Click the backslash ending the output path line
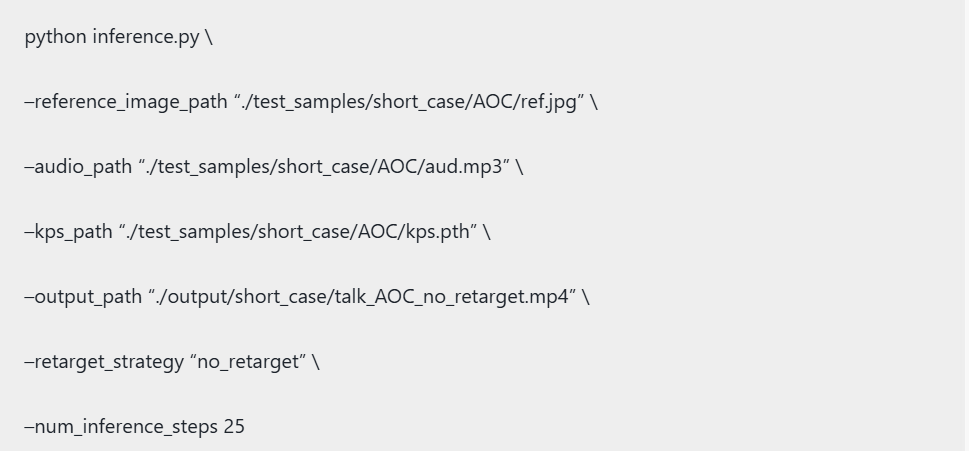Image resolution: width=969 pixels, height=451 pixels. (x=586, y=297)
